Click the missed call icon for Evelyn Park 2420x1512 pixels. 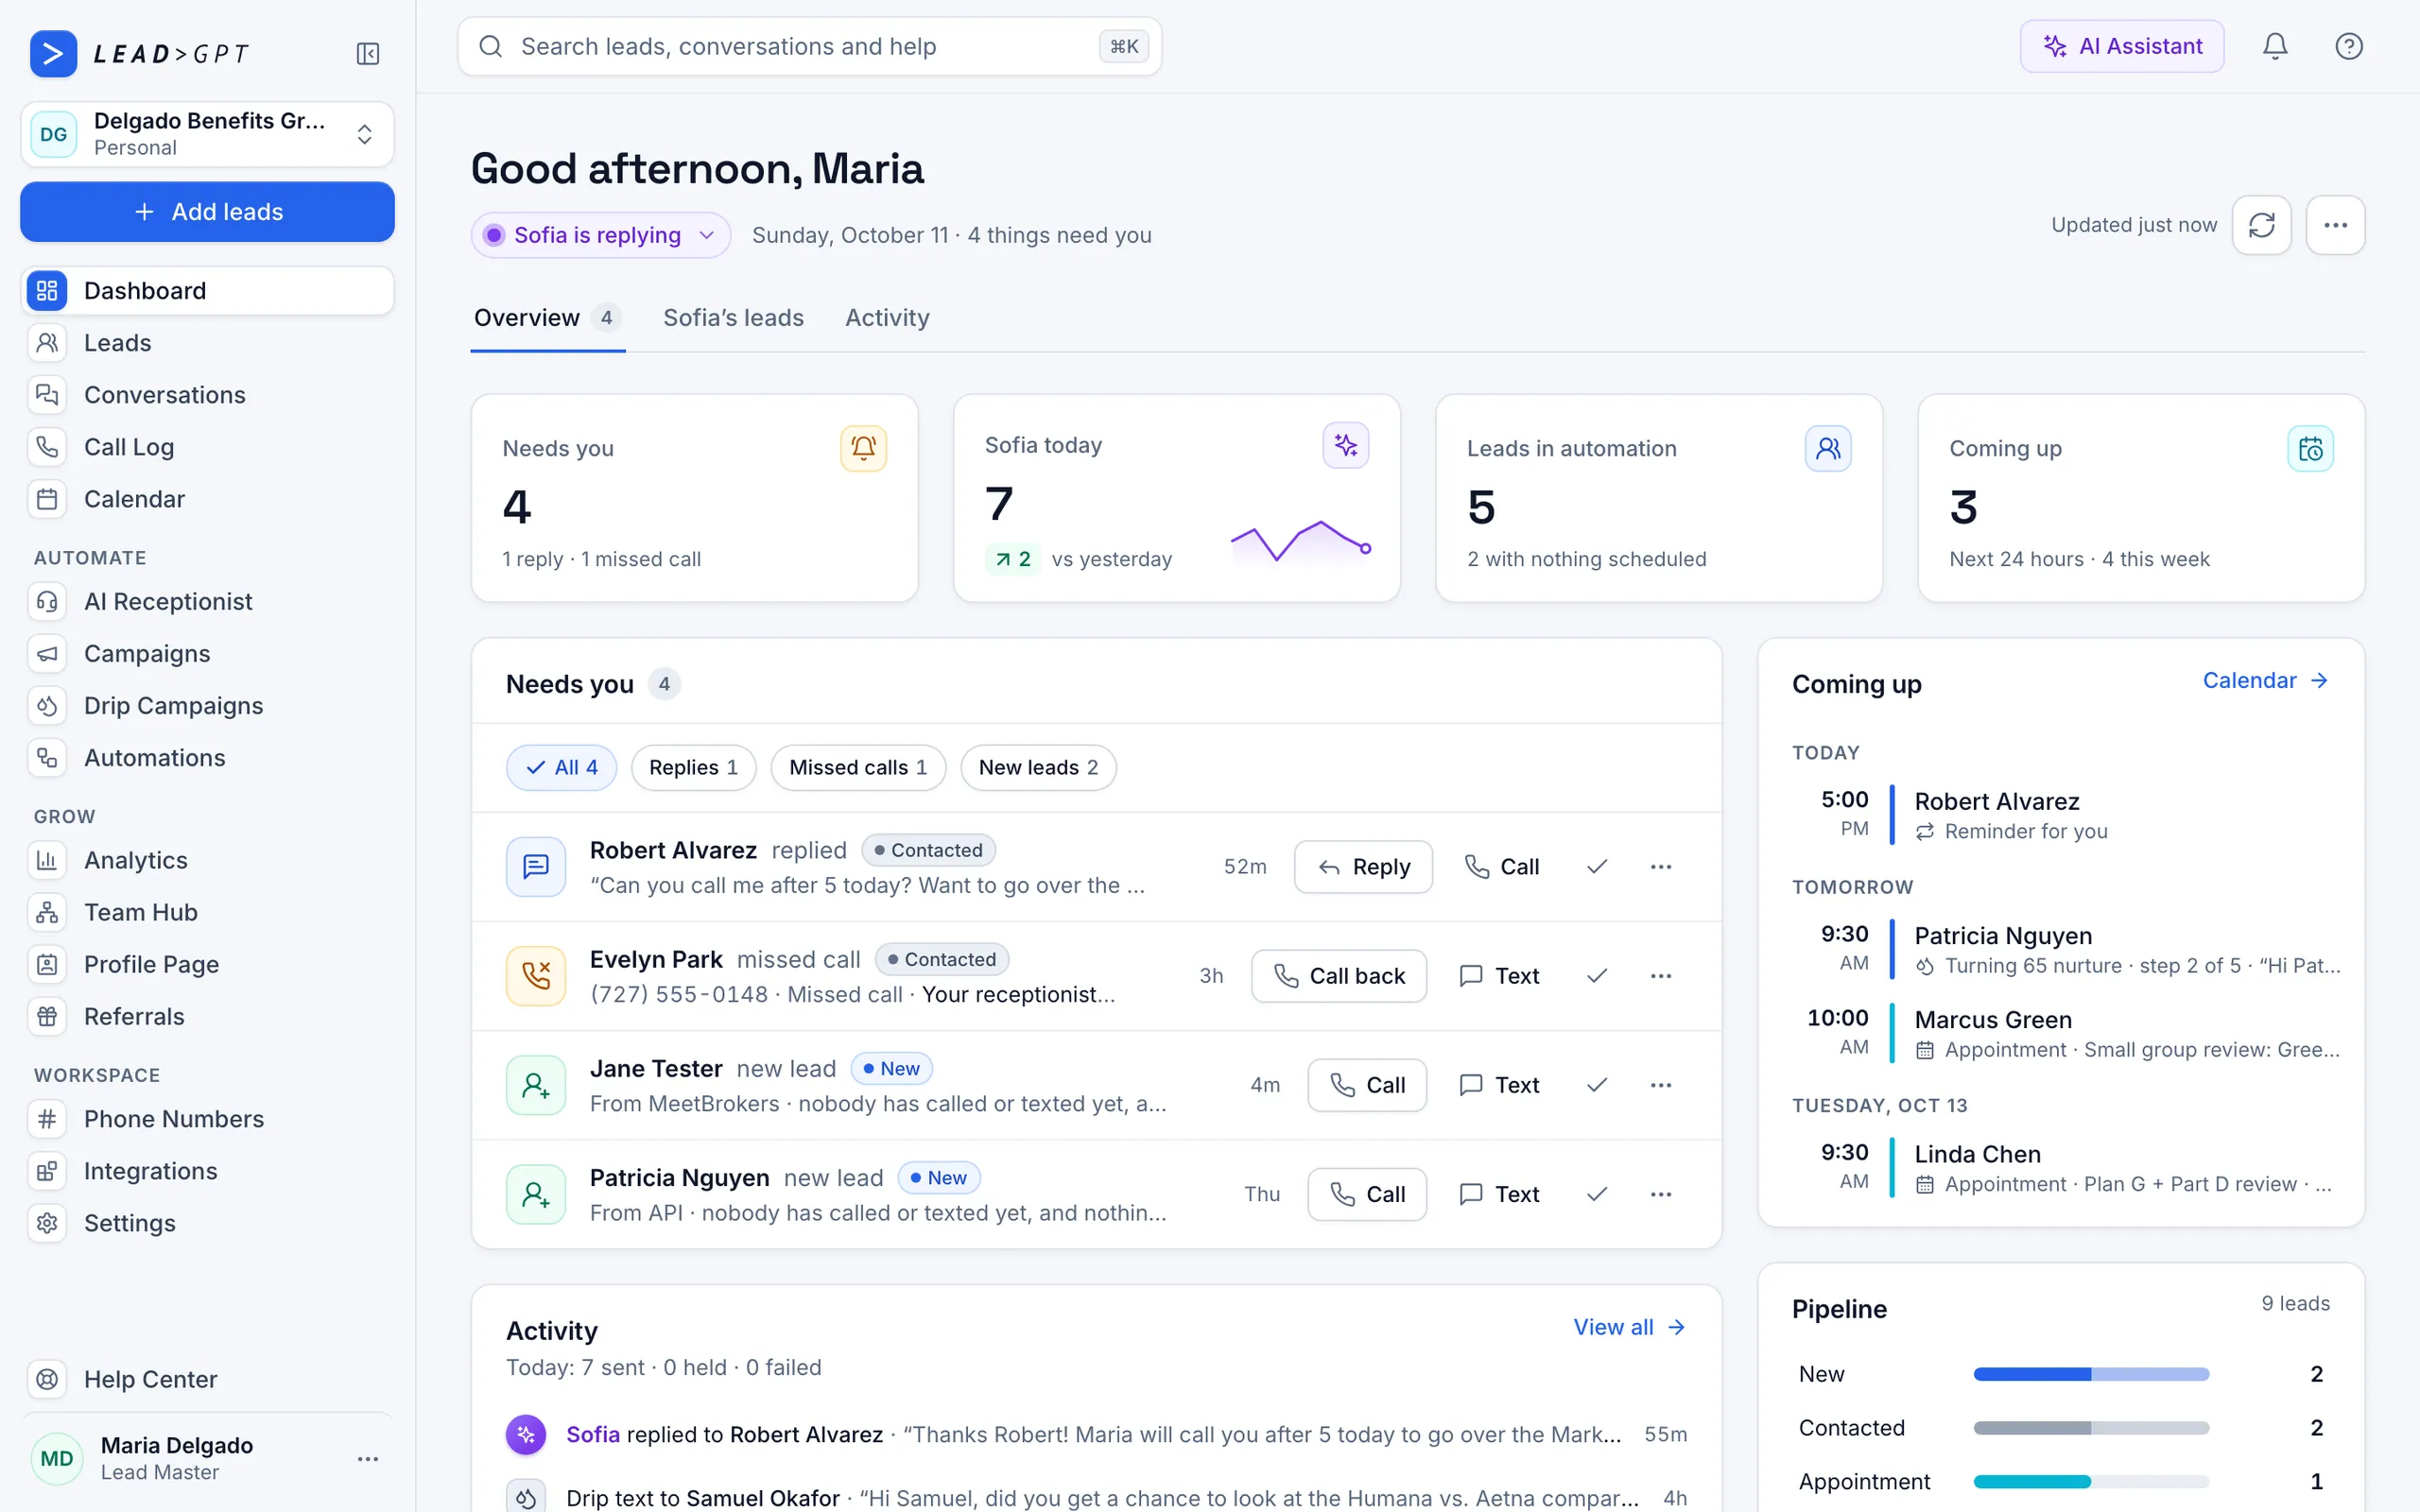[536, 976]
